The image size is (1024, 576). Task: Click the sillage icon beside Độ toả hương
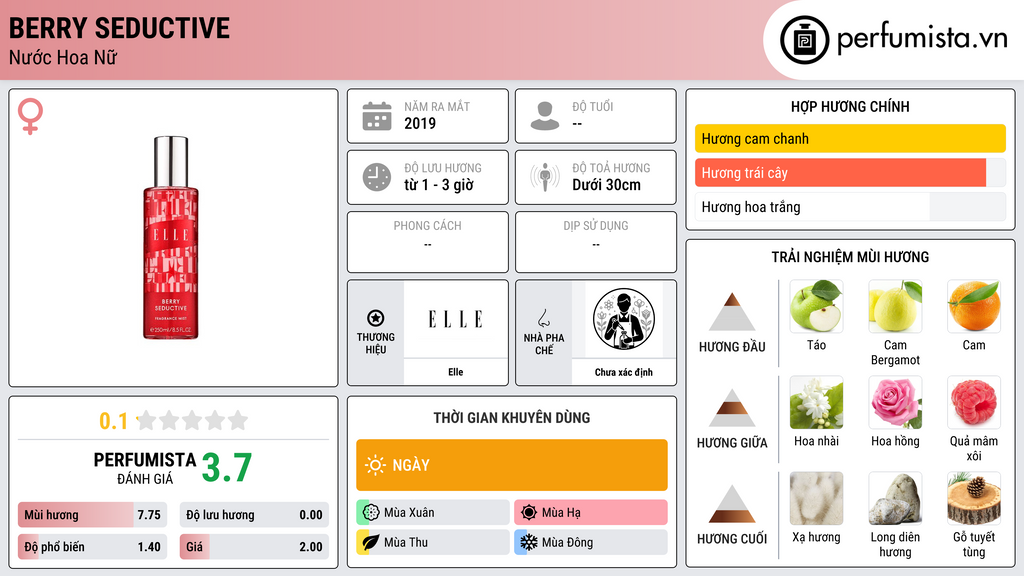[x=545, y=177]
